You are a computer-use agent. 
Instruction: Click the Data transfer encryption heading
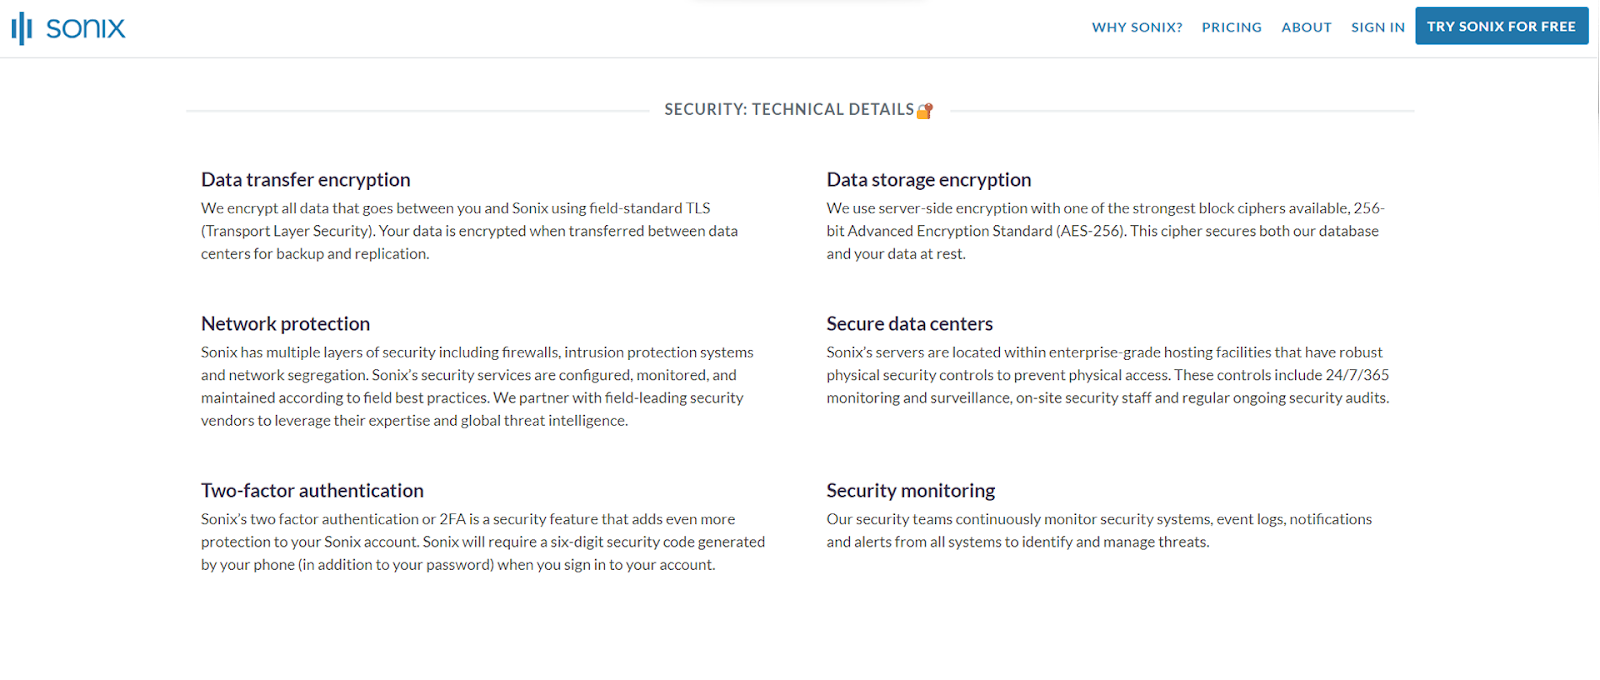tap(305, 180)
